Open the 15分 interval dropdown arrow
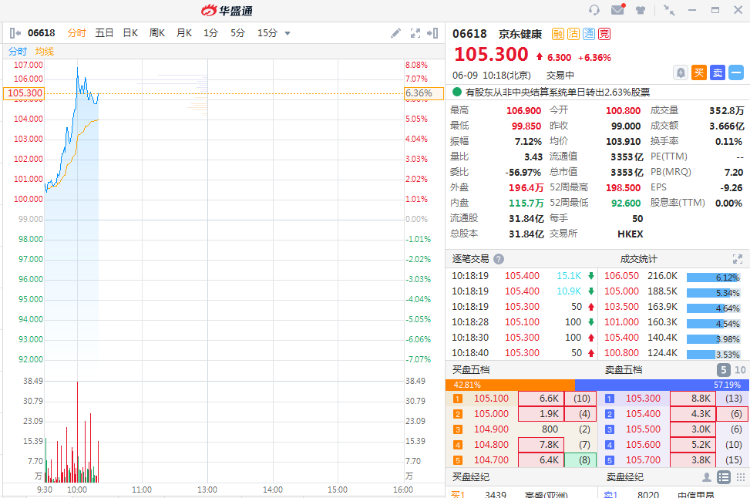Image resolution: width=750 pixels, height=498 pixels. click(x=288, y=33)
